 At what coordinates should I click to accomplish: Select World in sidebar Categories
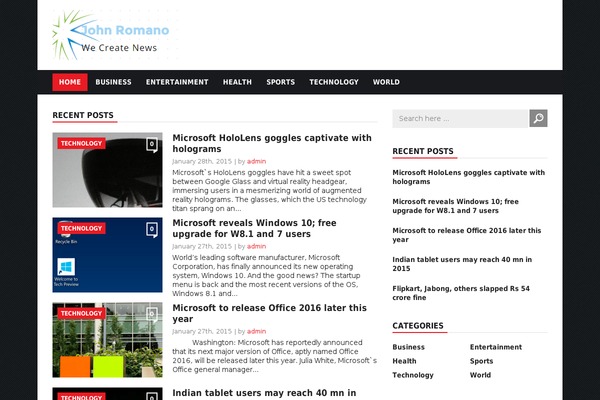480,375
